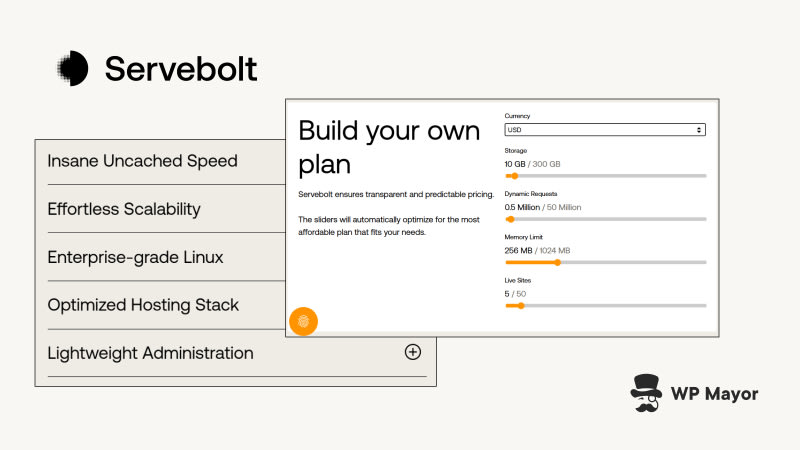Click the Dynamic Requests 0.5 Million value
Screen dimensions: 800x450
522,207
